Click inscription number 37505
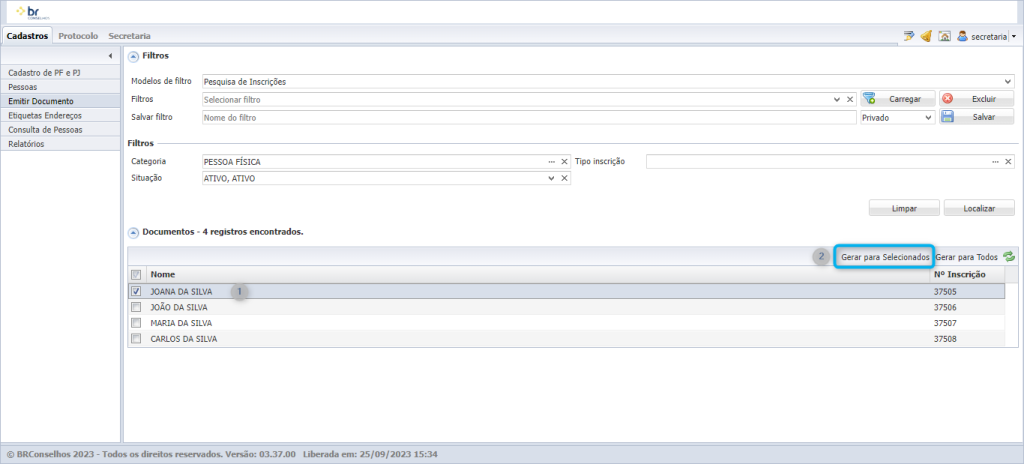 coord(946,291)
